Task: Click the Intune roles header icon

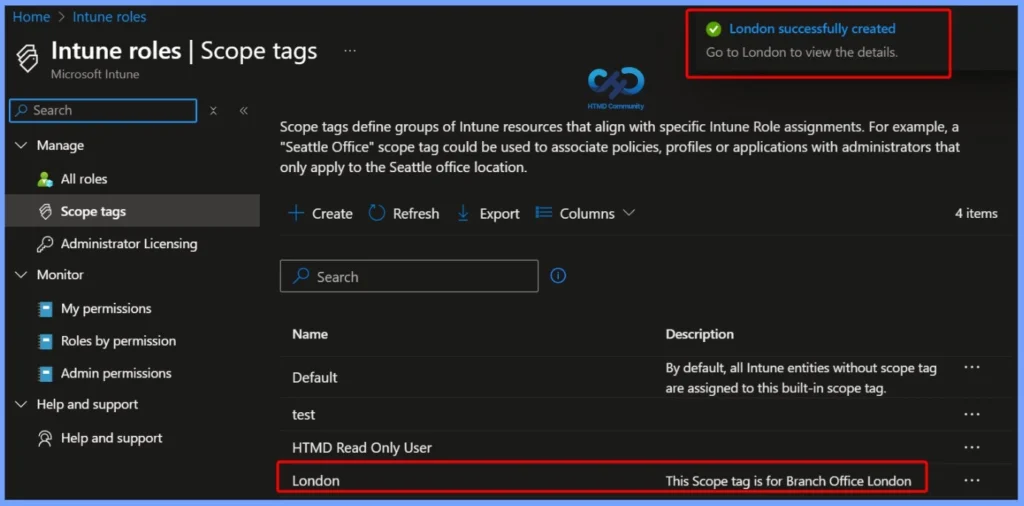Action: 27,59
